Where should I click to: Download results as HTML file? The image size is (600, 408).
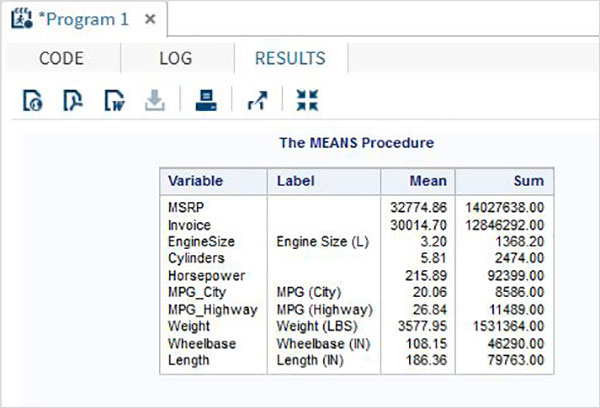tap(32, 99)
